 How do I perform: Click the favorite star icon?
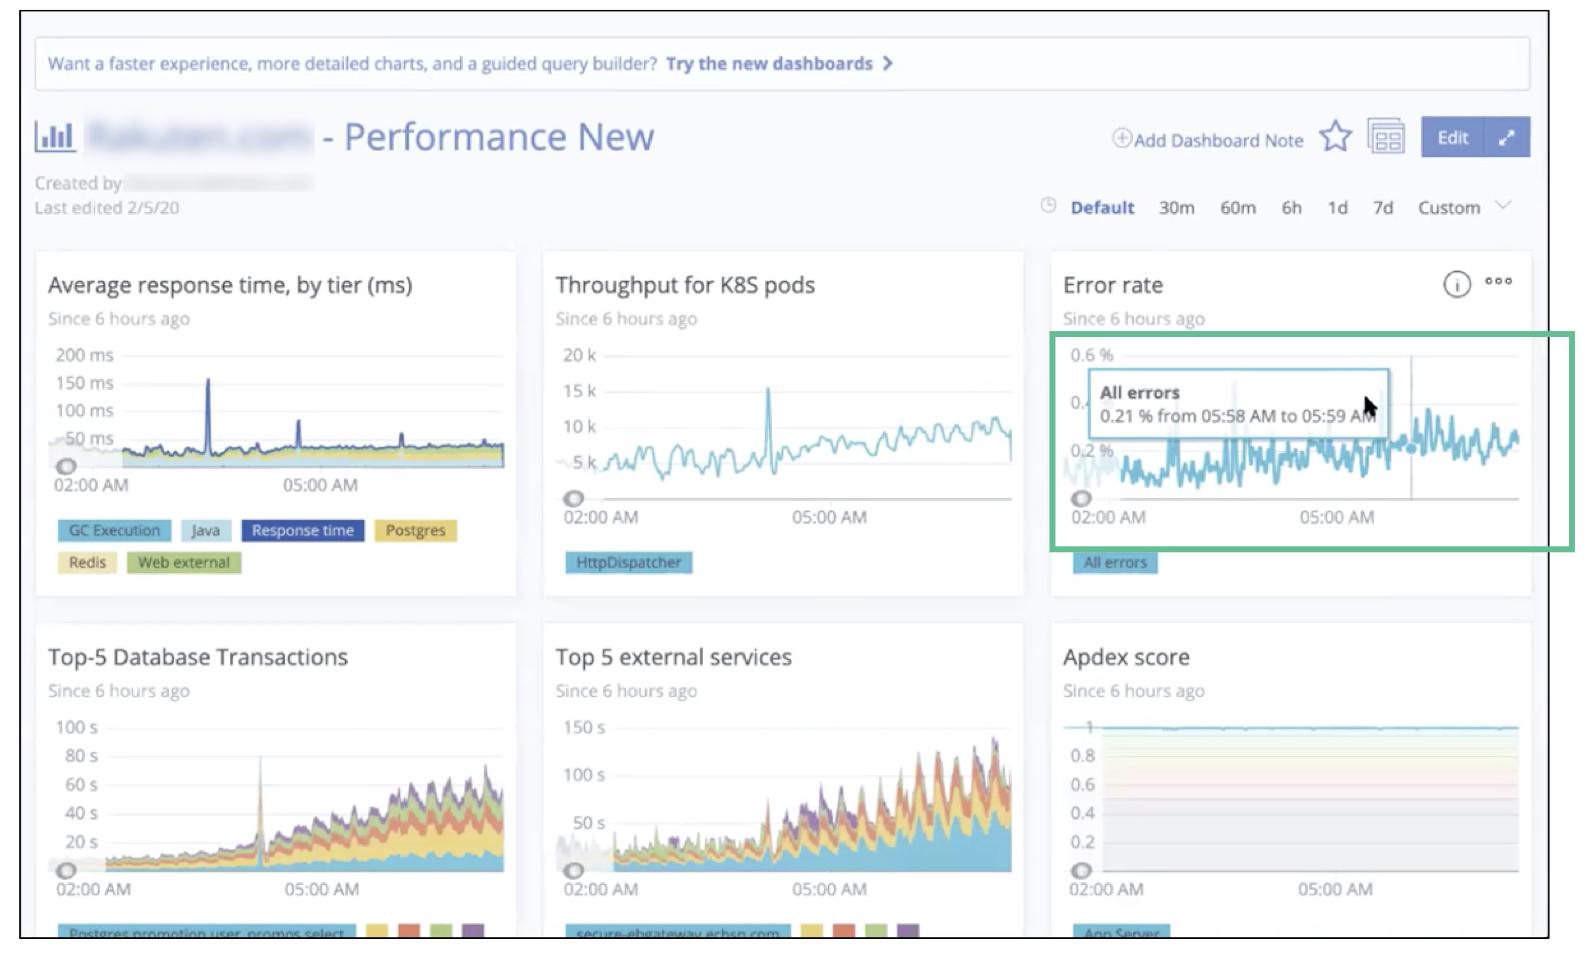pyautogui.click(x=1335, y=137)
